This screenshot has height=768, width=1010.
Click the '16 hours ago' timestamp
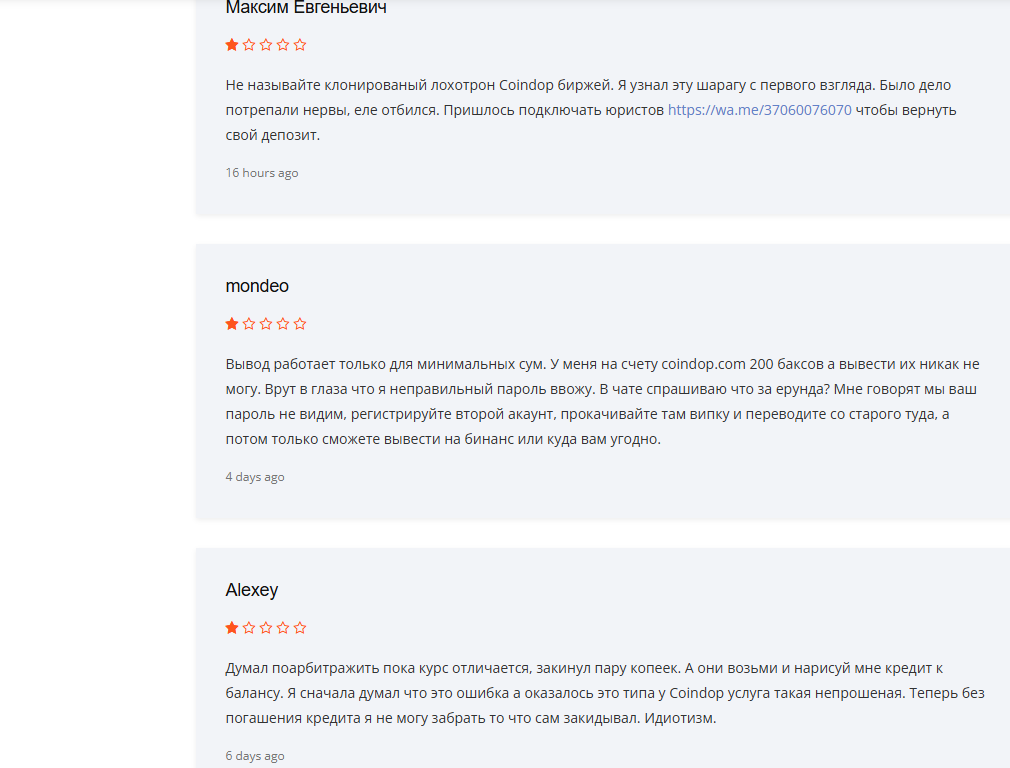click(262, 173)
